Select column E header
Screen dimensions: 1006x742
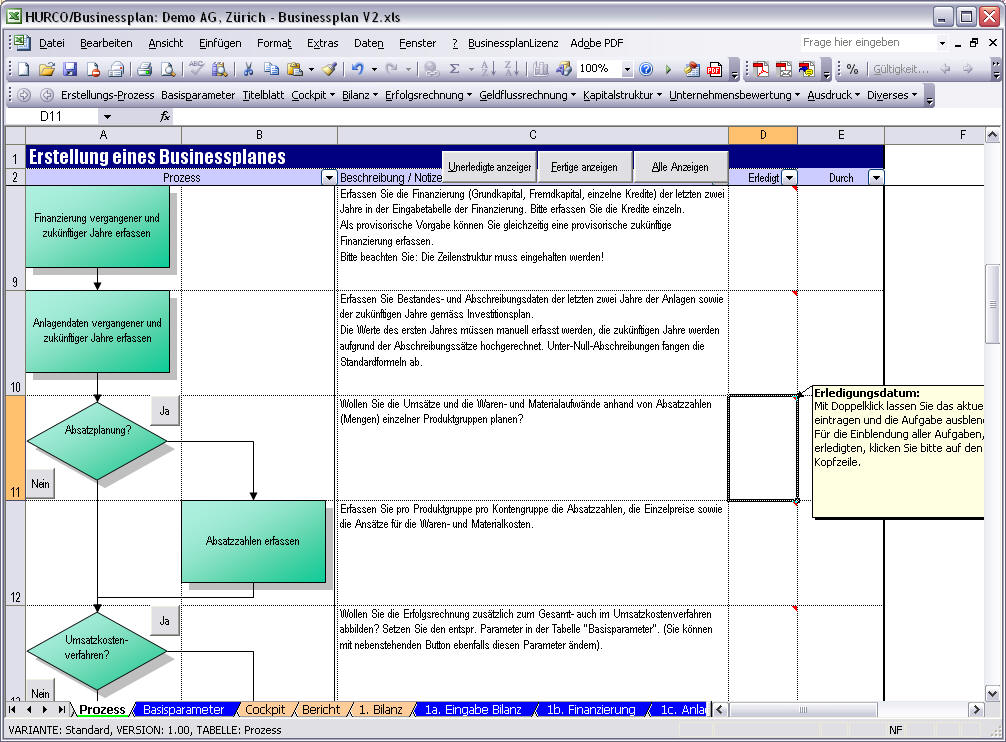point(840,135)
